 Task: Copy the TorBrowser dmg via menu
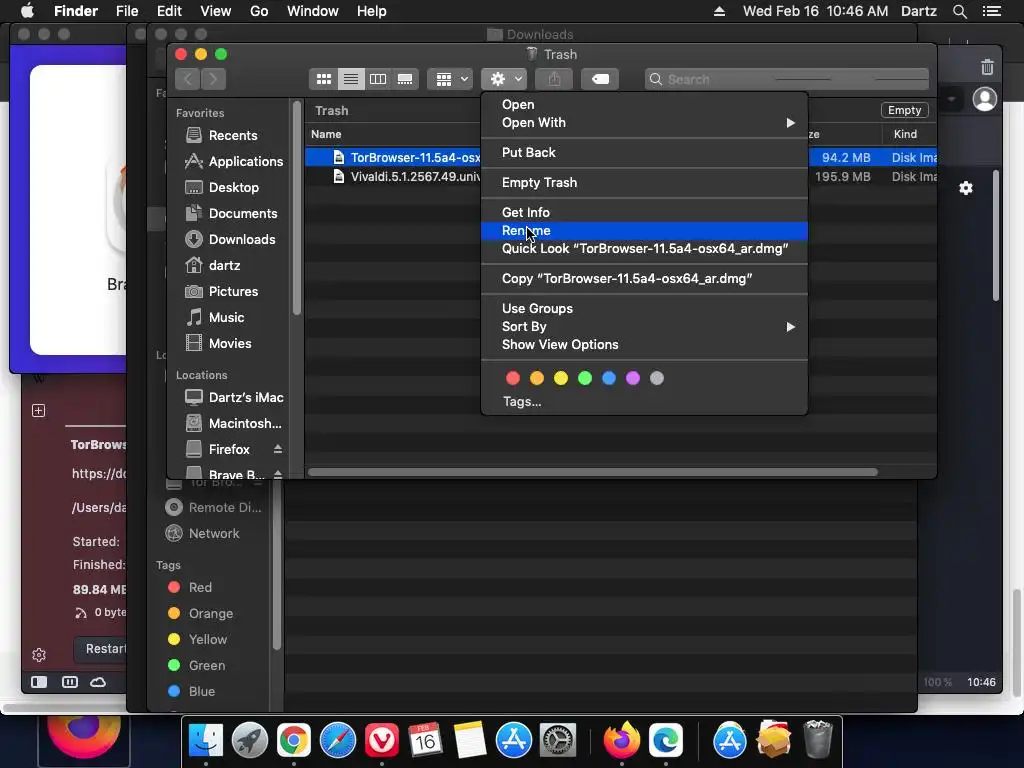point(644,279)
